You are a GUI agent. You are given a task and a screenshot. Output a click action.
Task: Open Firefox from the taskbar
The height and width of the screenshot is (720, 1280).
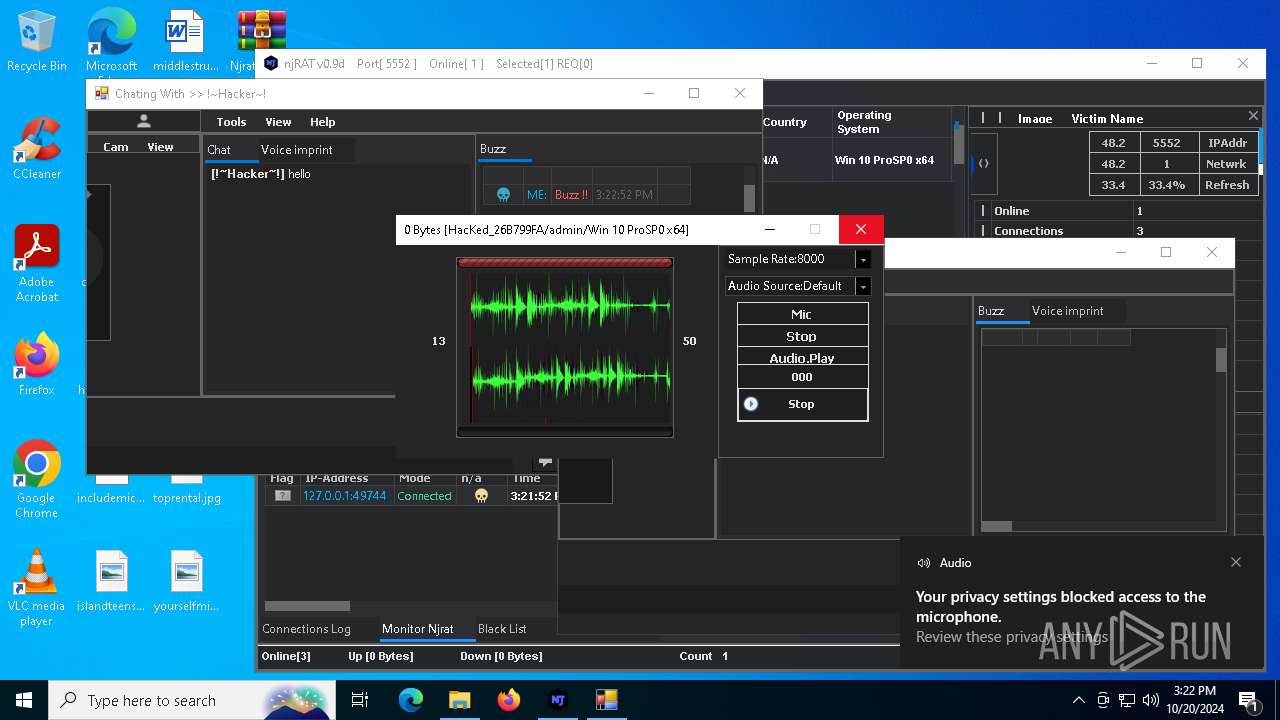[508, 700]
